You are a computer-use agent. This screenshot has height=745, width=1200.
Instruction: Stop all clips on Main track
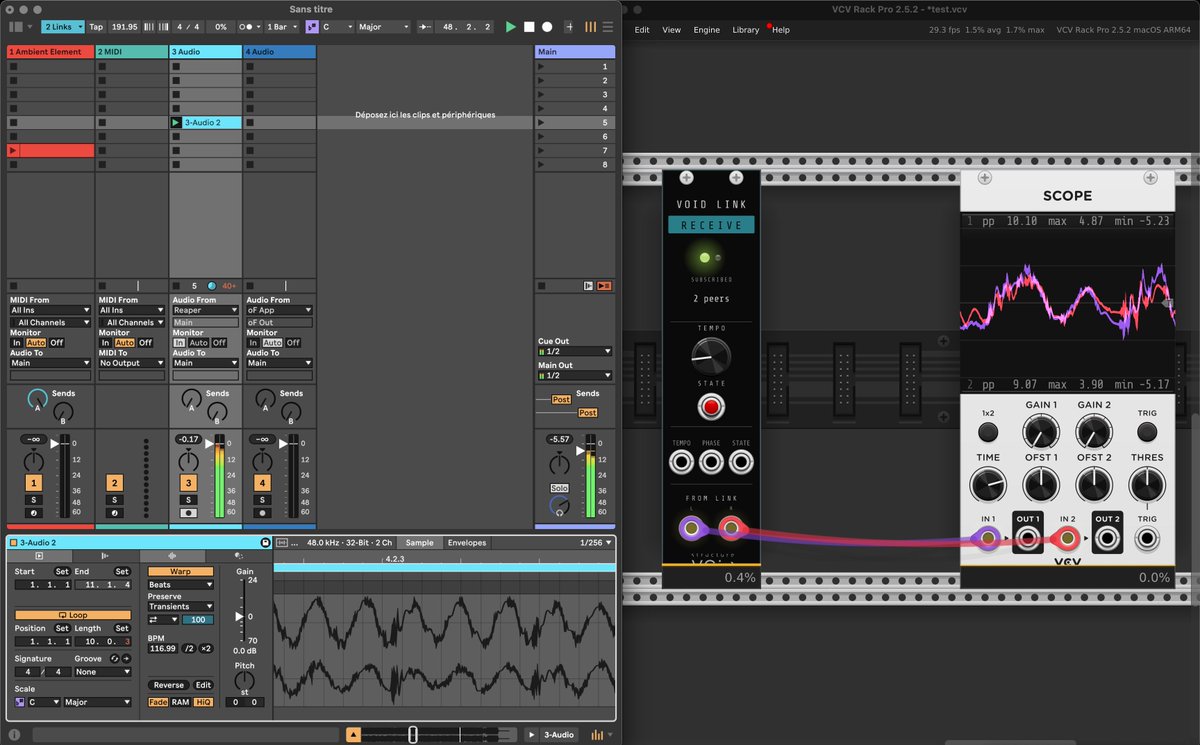pyautogui.click(x=541, y=286)
